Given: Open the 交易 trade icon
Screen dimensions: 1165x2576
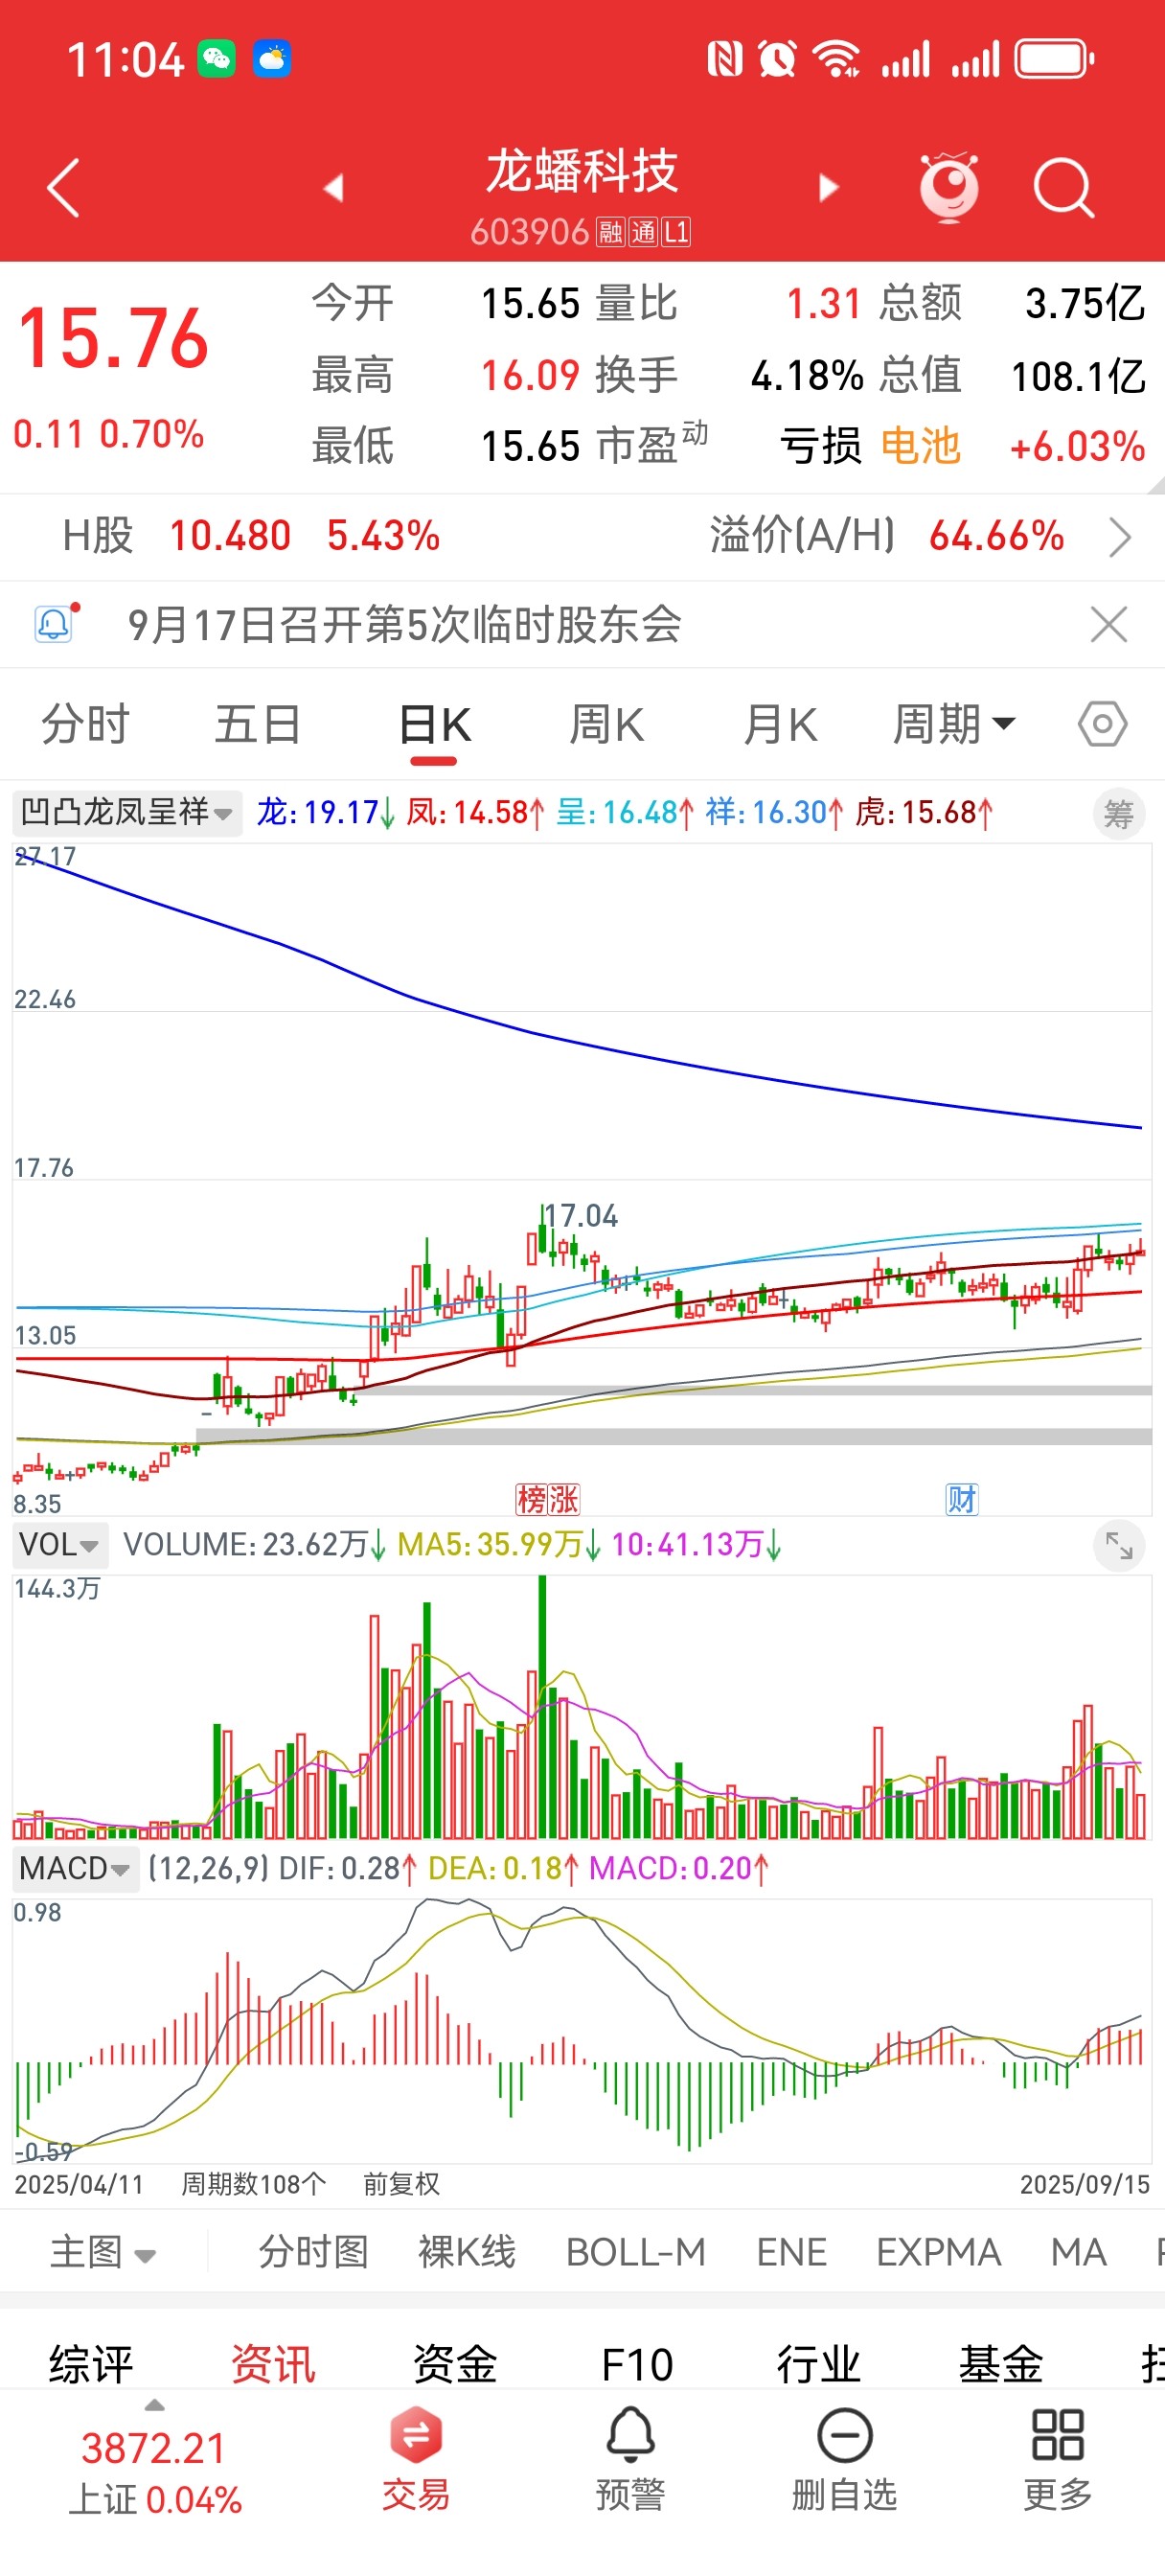Looking at the screenshot, I should 416,2459.
